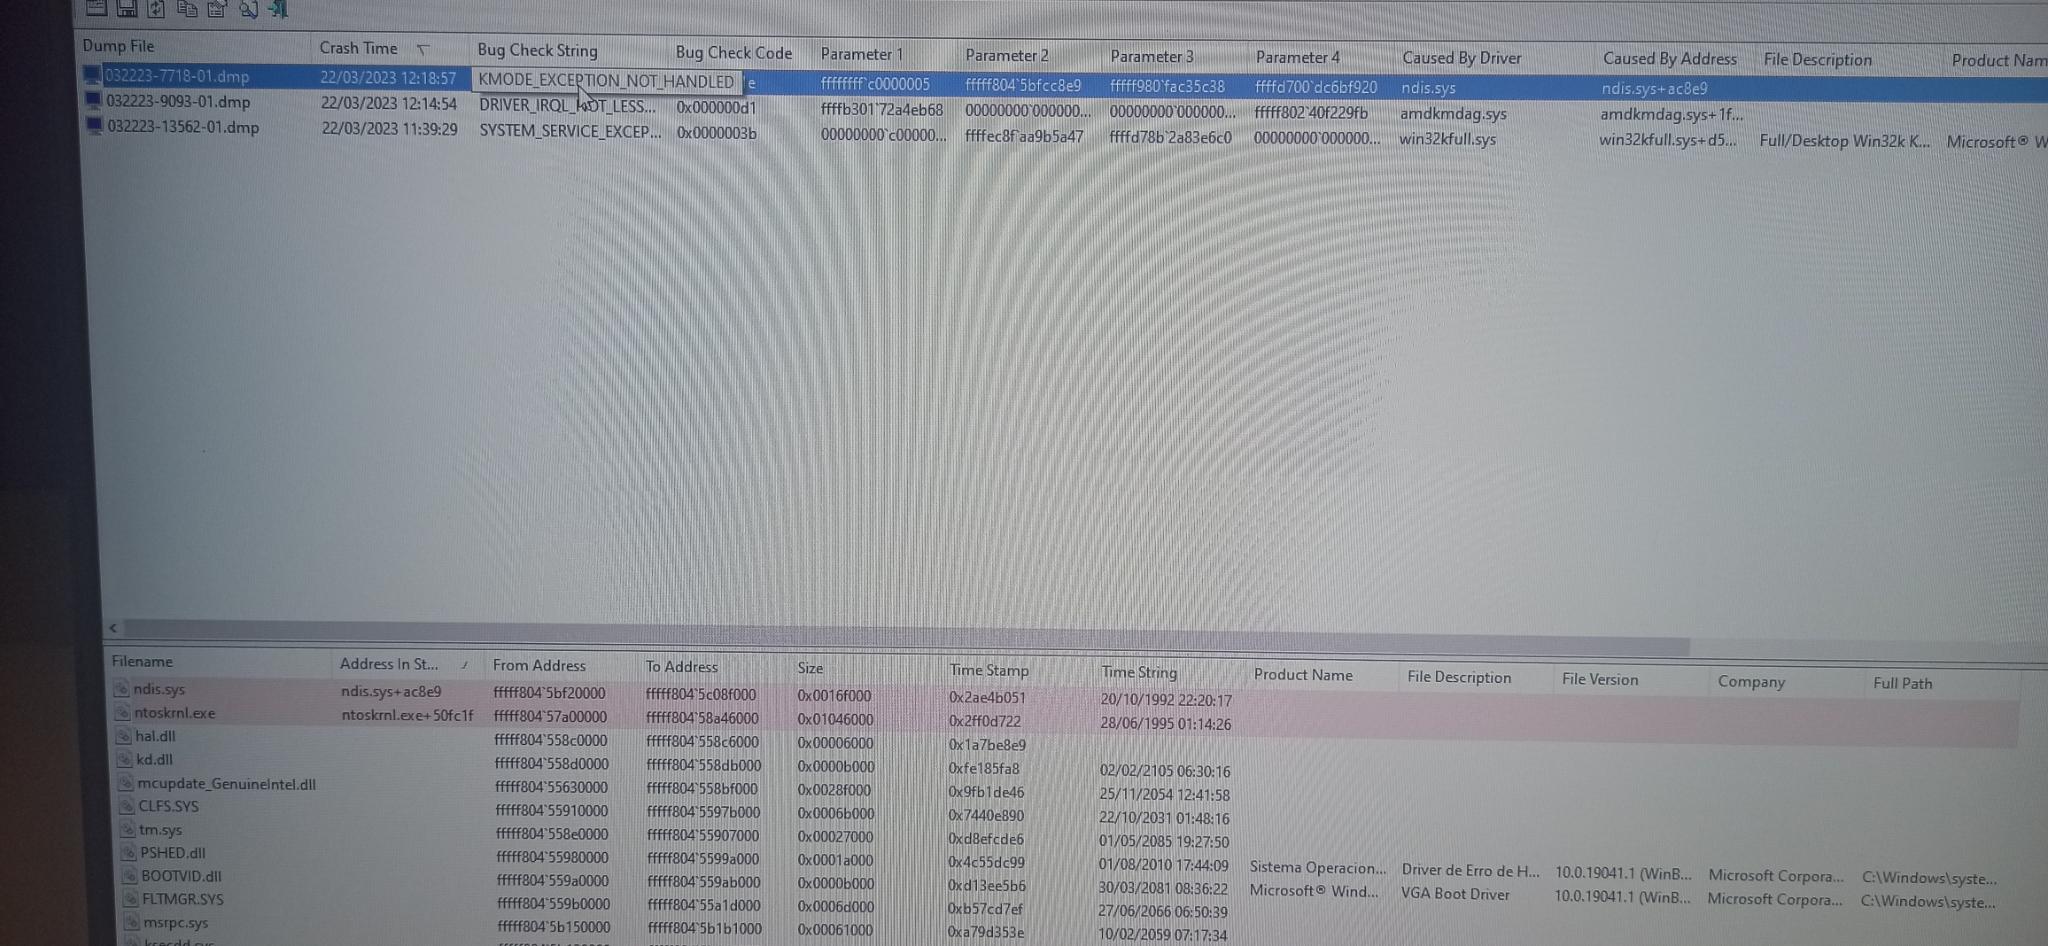Click the Refresh toolbar icon

point(157,8)
